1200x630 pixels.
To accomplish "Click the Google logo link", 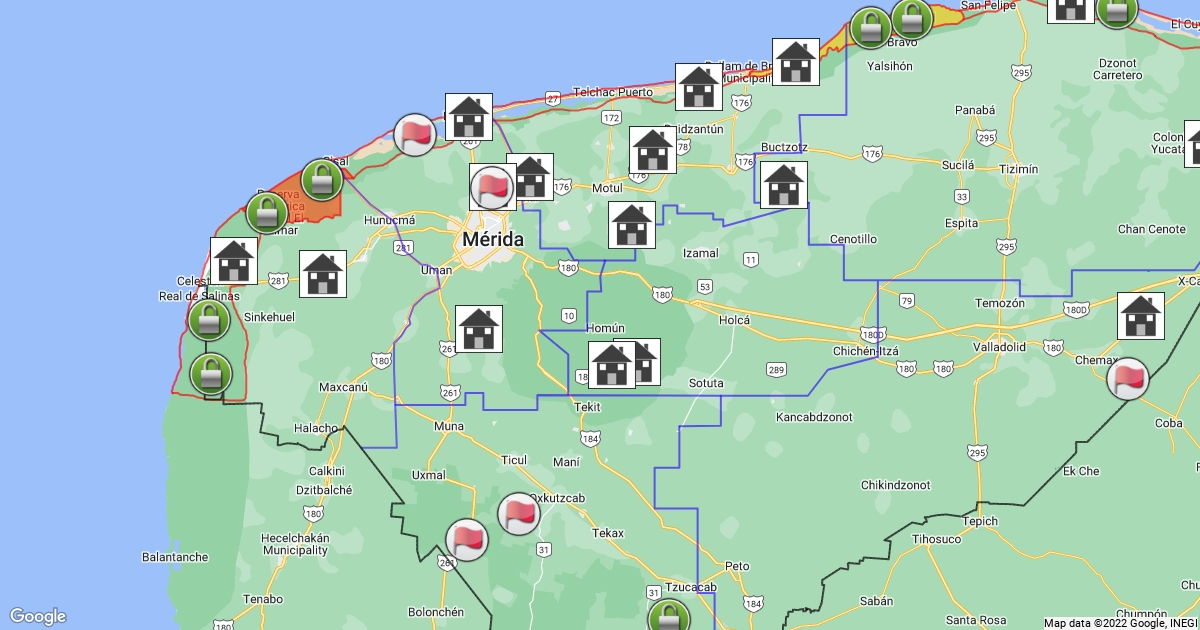I will coord(38,616).
